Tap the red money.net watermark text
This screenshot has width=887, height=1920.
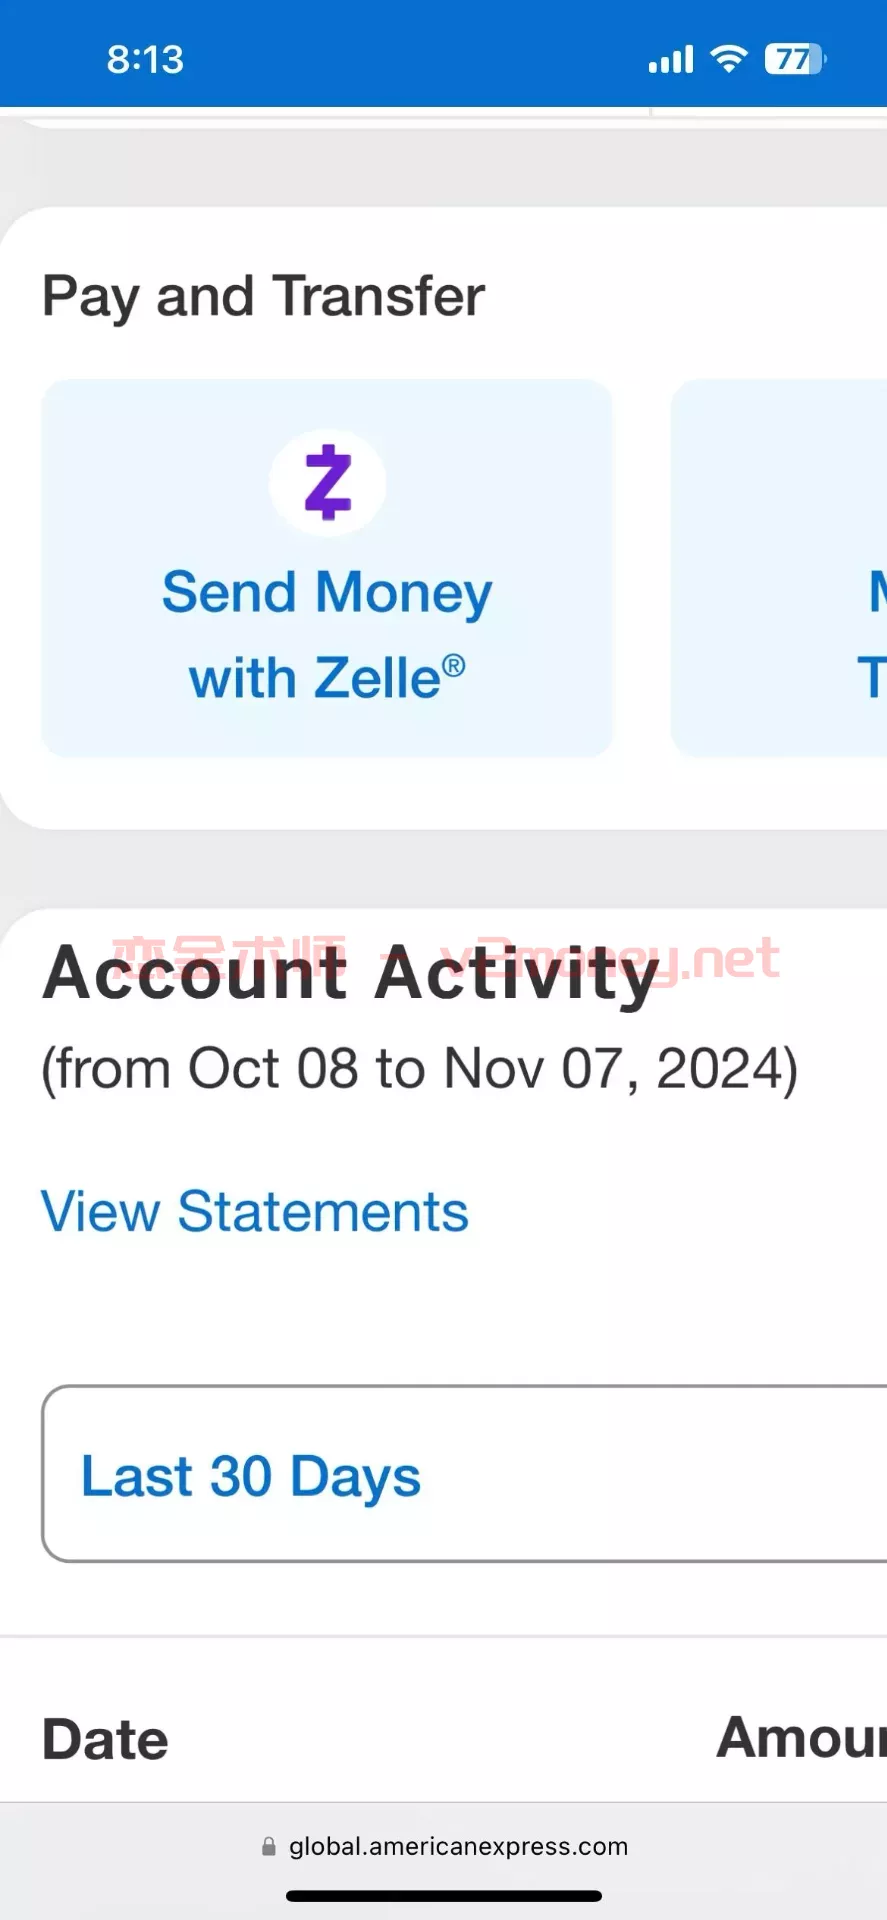point(610,961)
